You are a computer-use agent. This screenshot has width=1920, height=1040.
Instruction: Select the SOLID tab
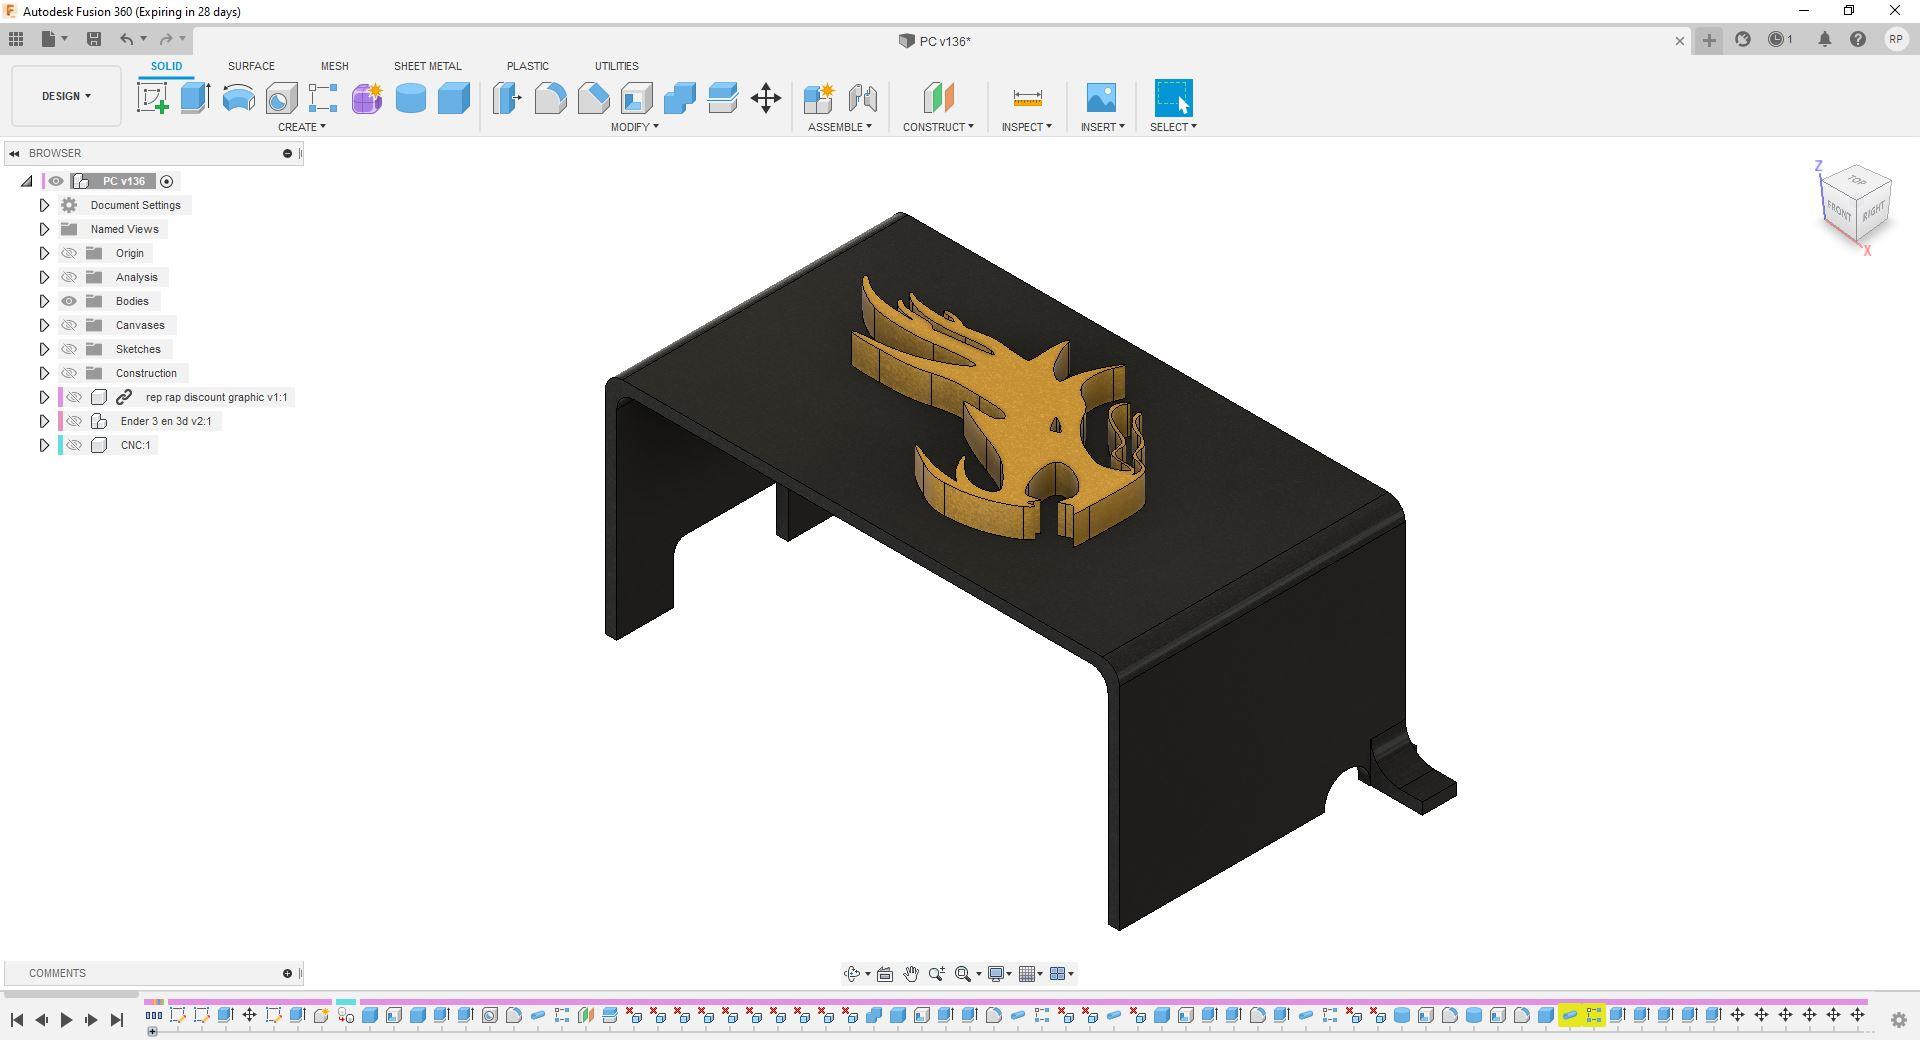(x=166, y=66)
